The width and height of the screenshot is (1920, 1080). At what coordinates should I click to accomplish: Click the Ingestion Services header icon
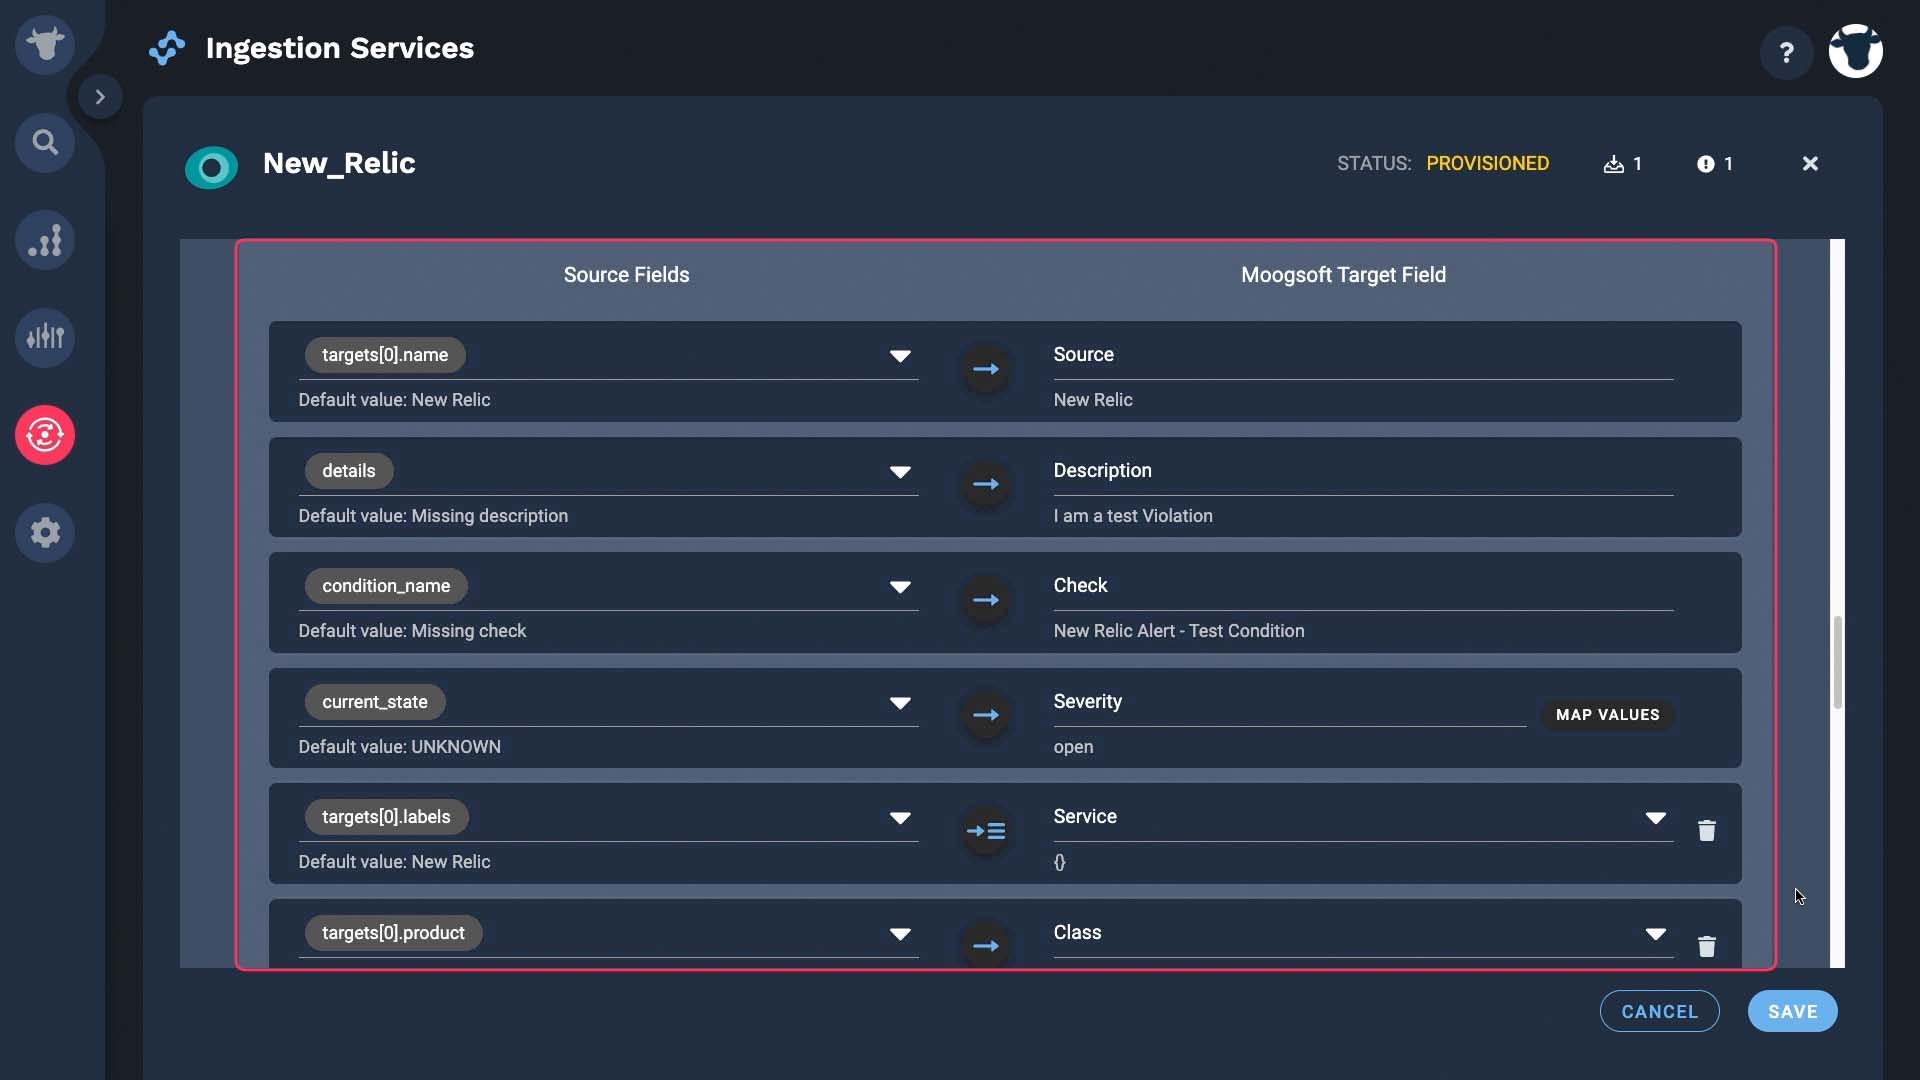167,48
